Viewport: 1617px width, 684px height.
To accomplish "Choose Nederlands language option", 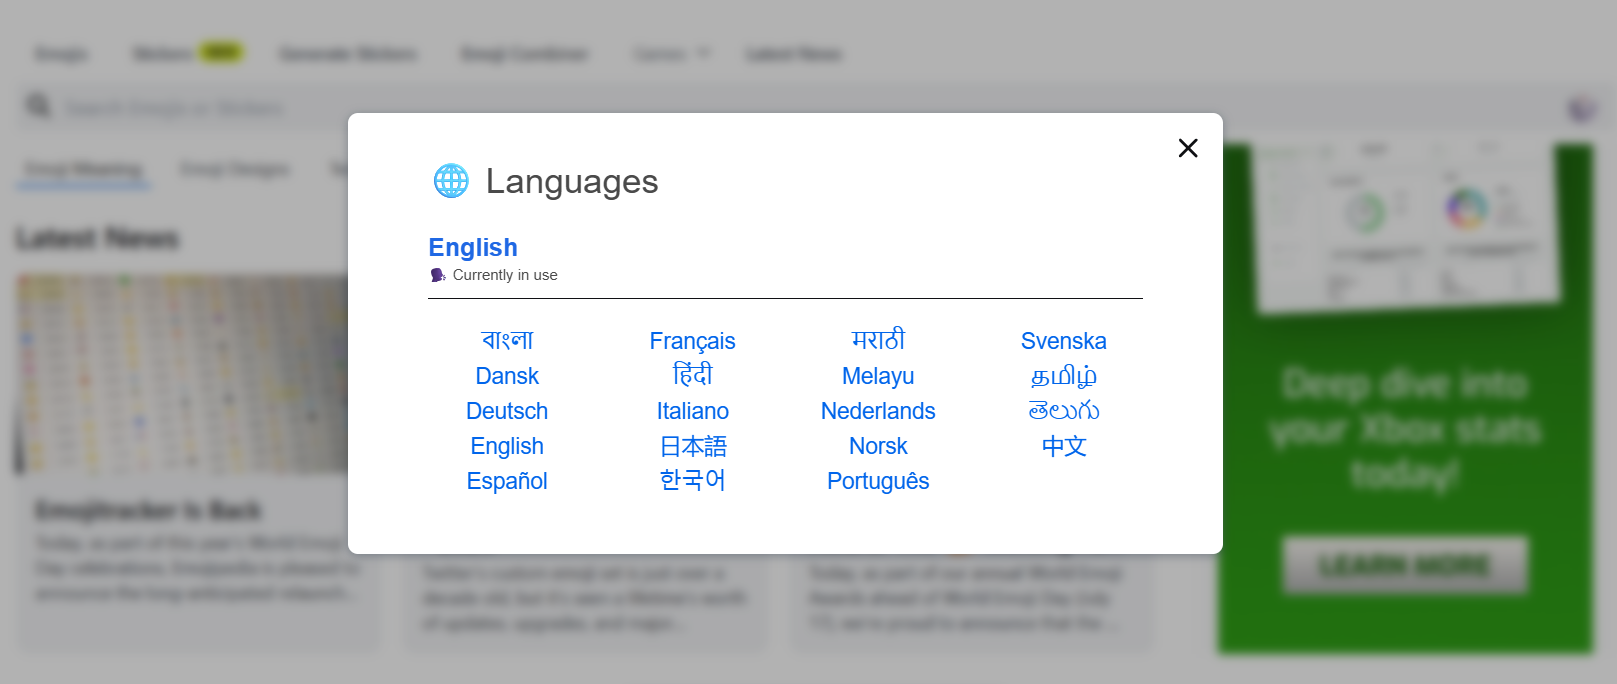I will 878,411.
